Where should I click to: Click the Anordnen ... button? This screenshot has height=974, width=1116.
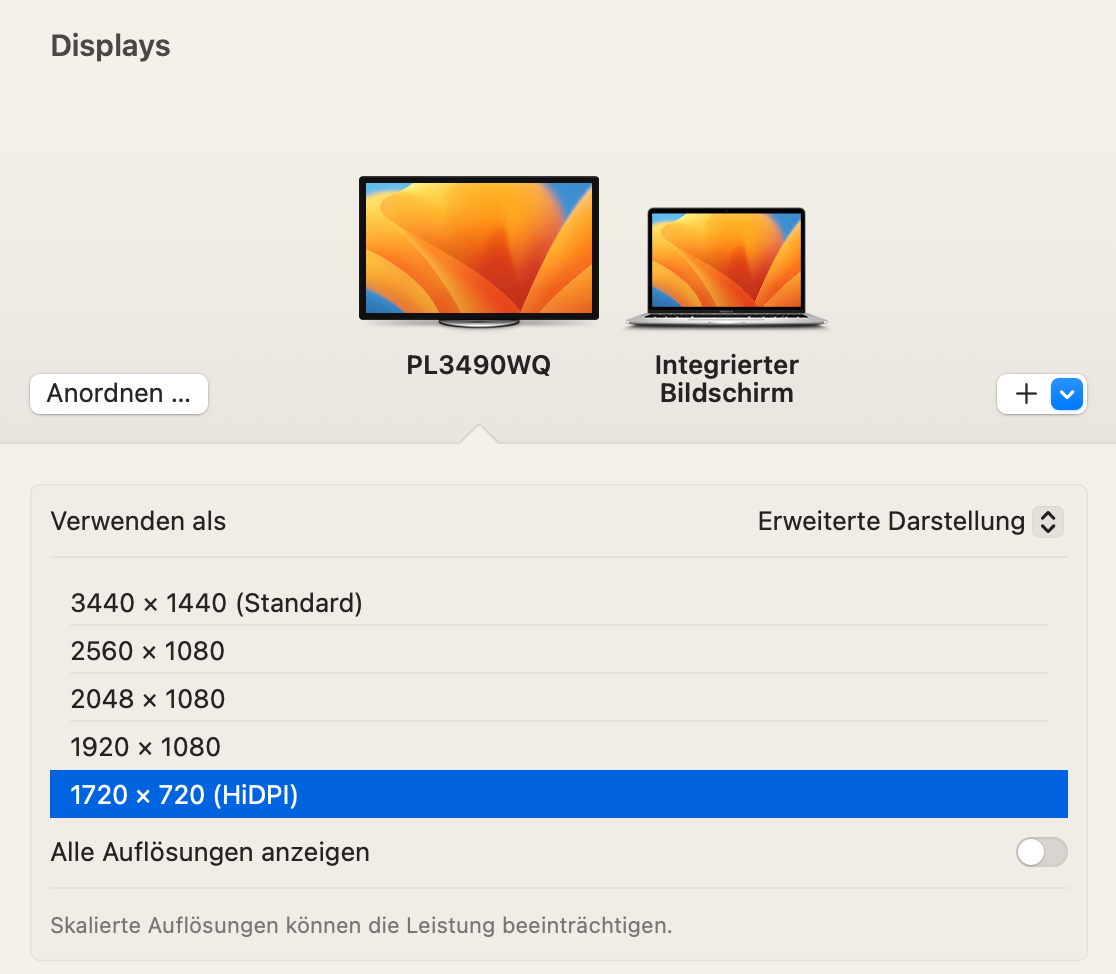119,393
